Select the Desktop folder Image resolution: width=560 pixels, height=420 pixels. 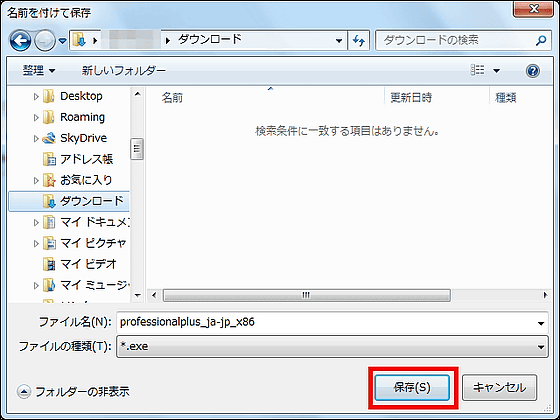click(81, 96)
